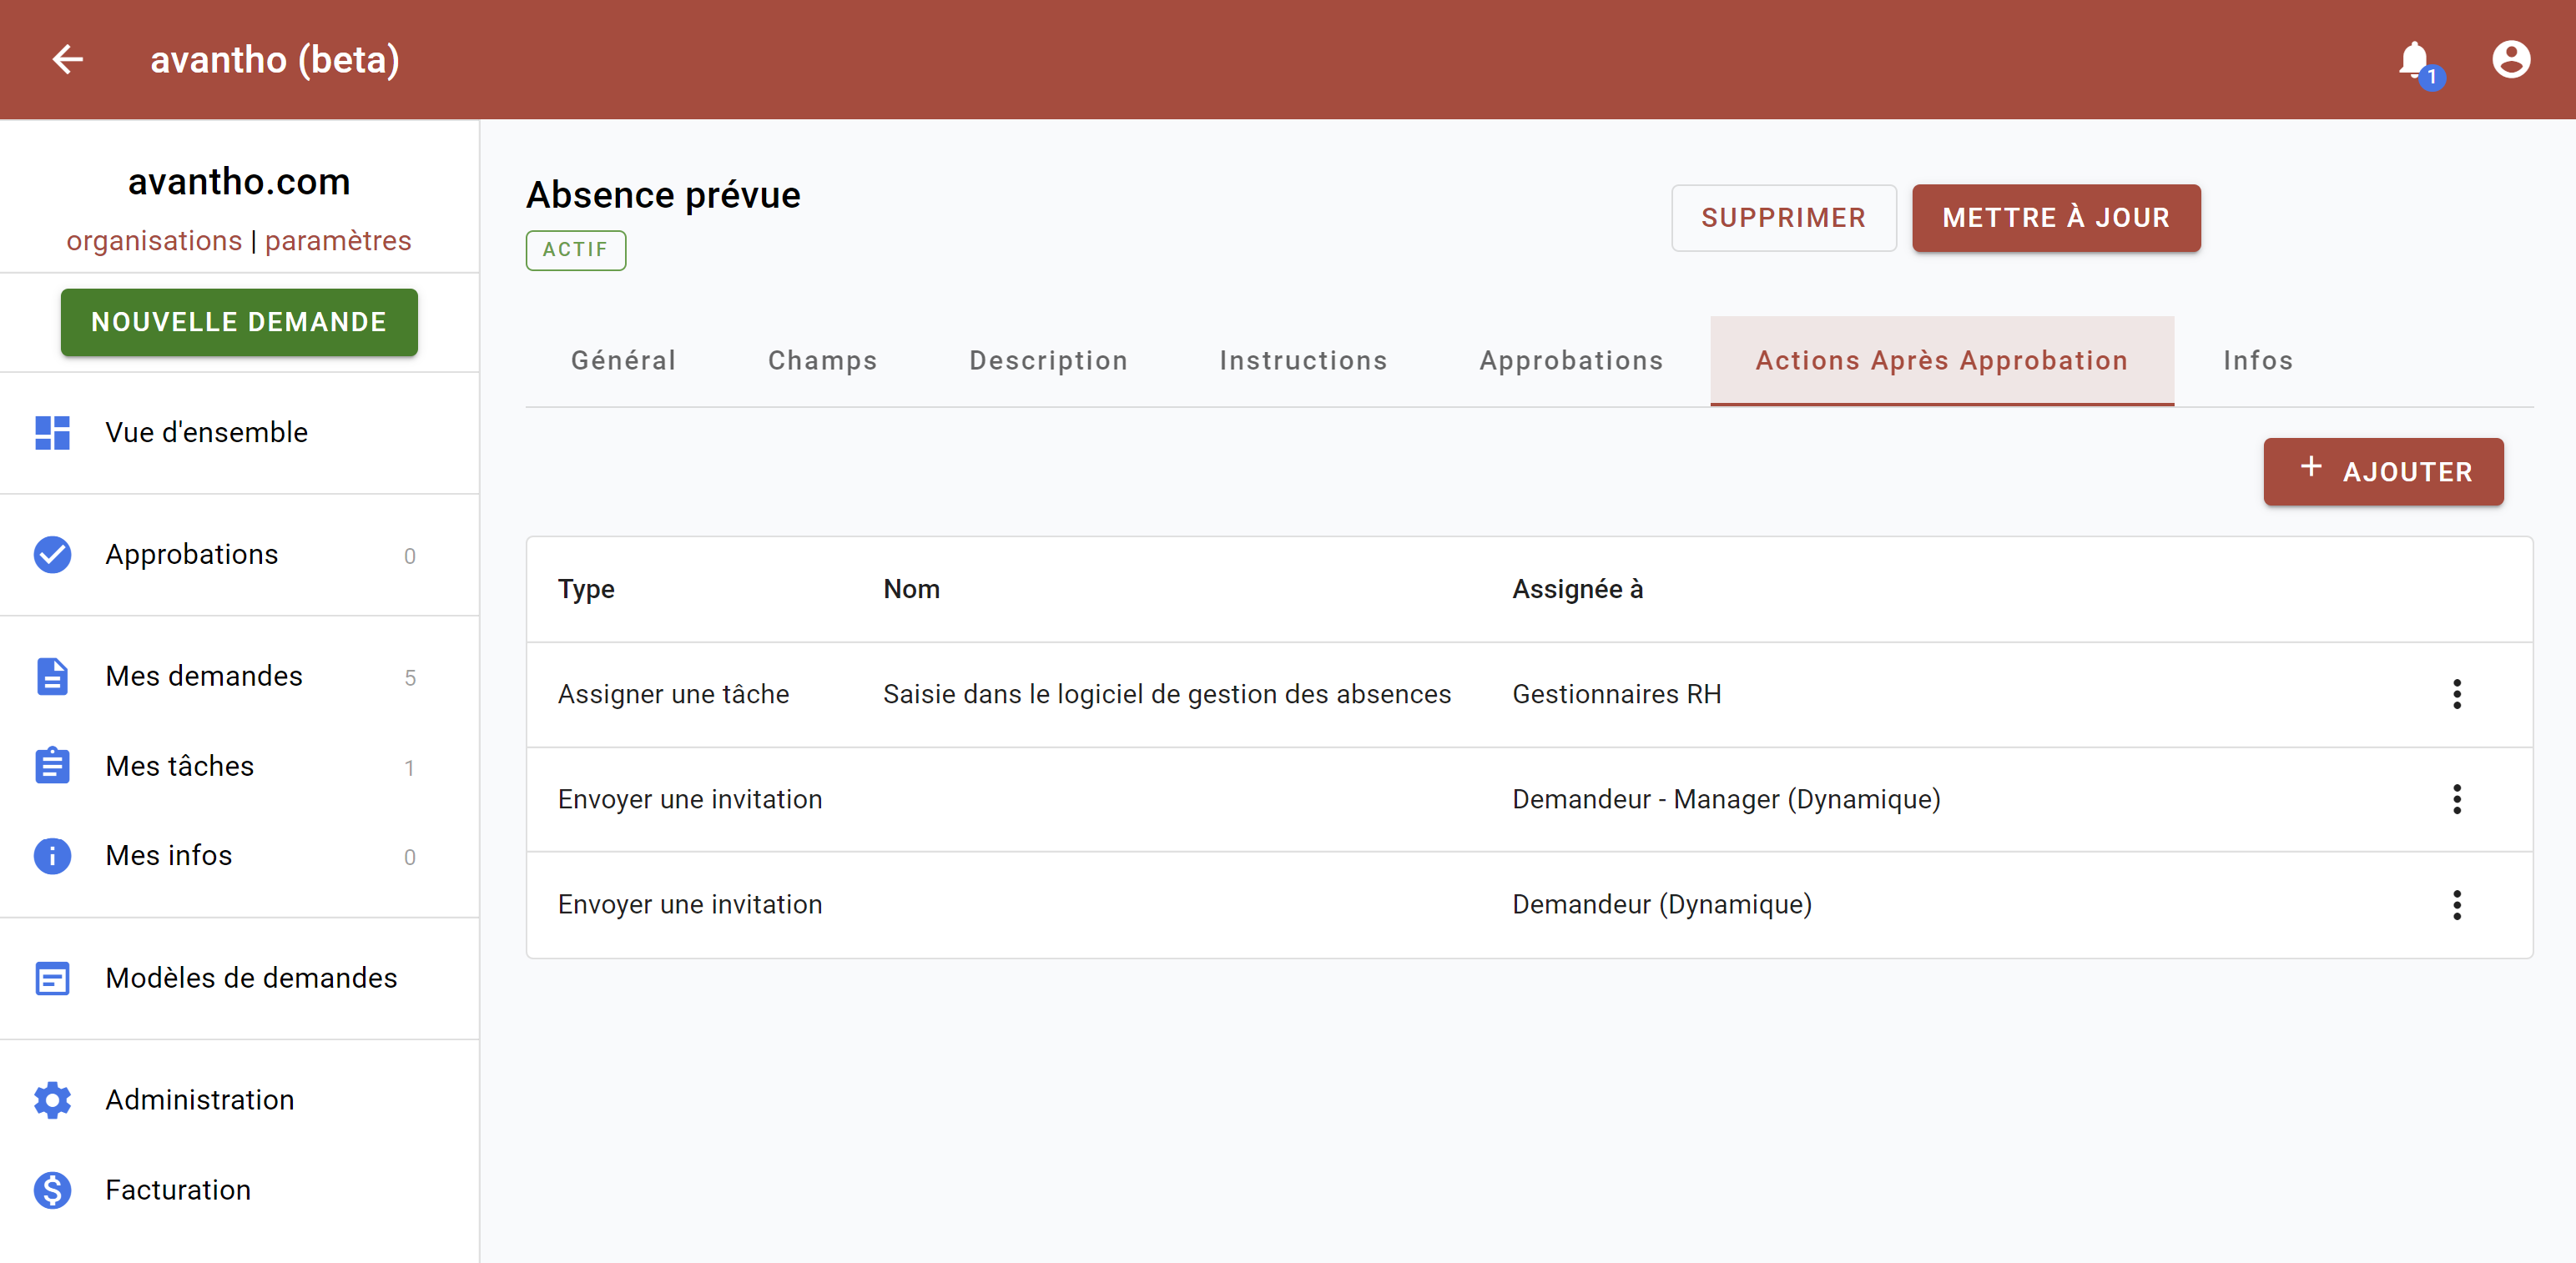The image size is (2576, 1263).
Task: Click the avantho.com organisation title
Action: click(x=239, y=182)
